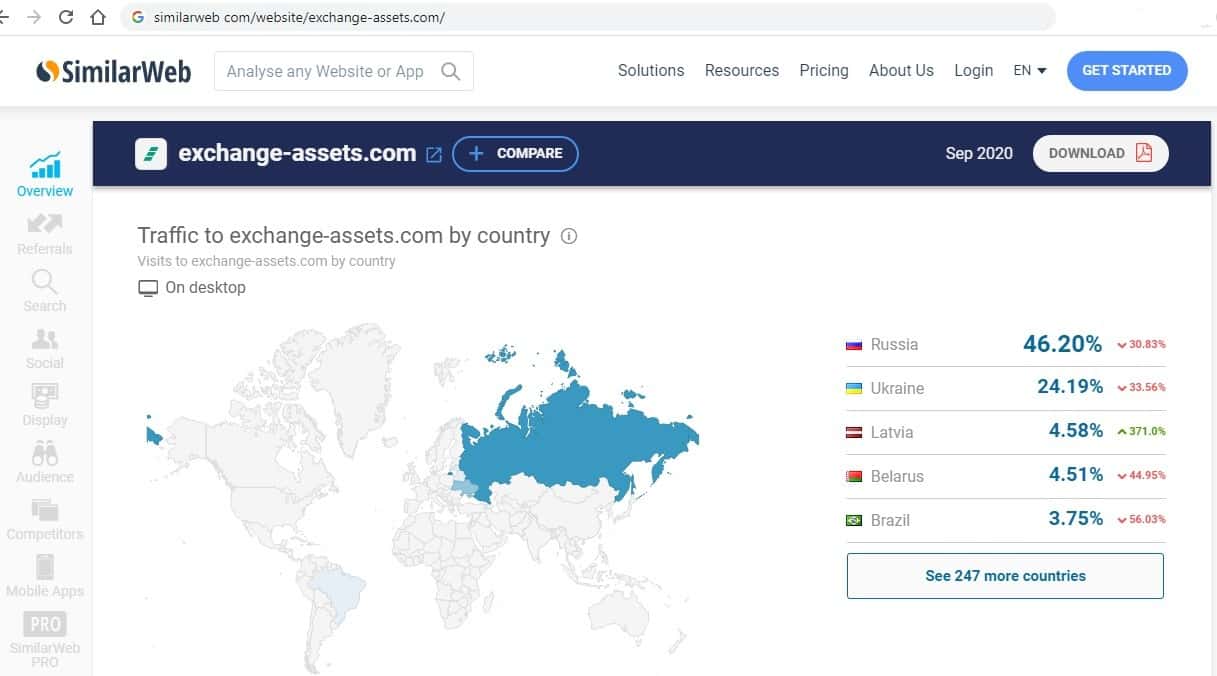Click Latvia's 371.0% increase indicator
The image size is (1217, 676).
1141,433
